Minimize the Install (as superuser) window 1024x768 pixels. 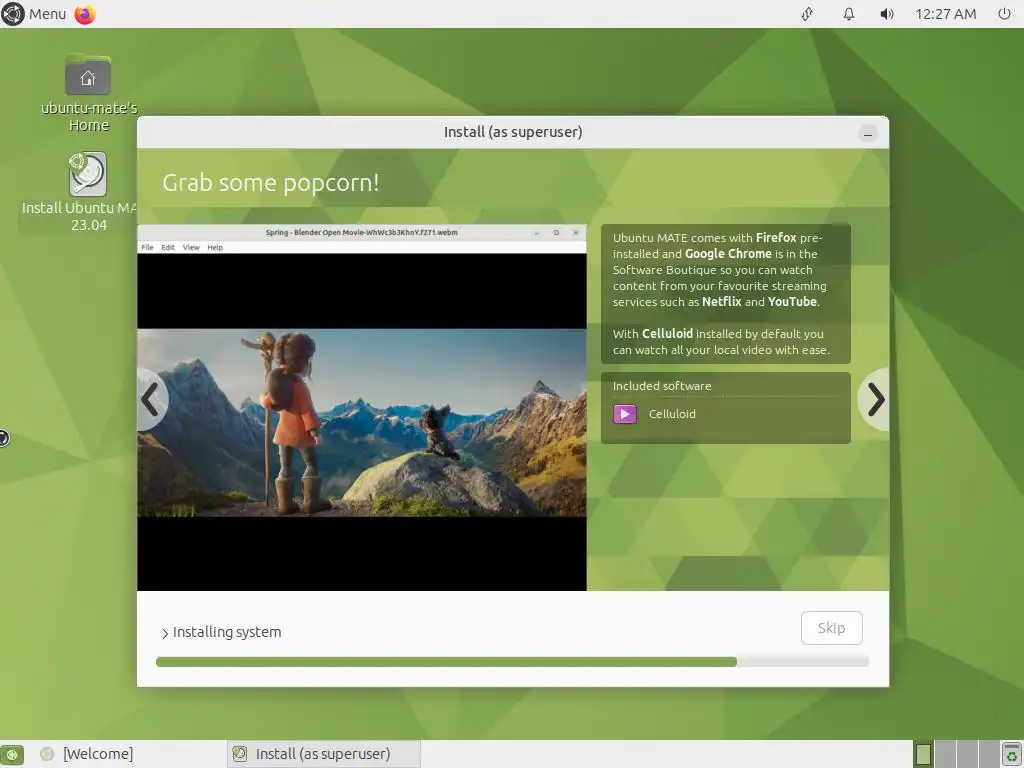point(867,134)
